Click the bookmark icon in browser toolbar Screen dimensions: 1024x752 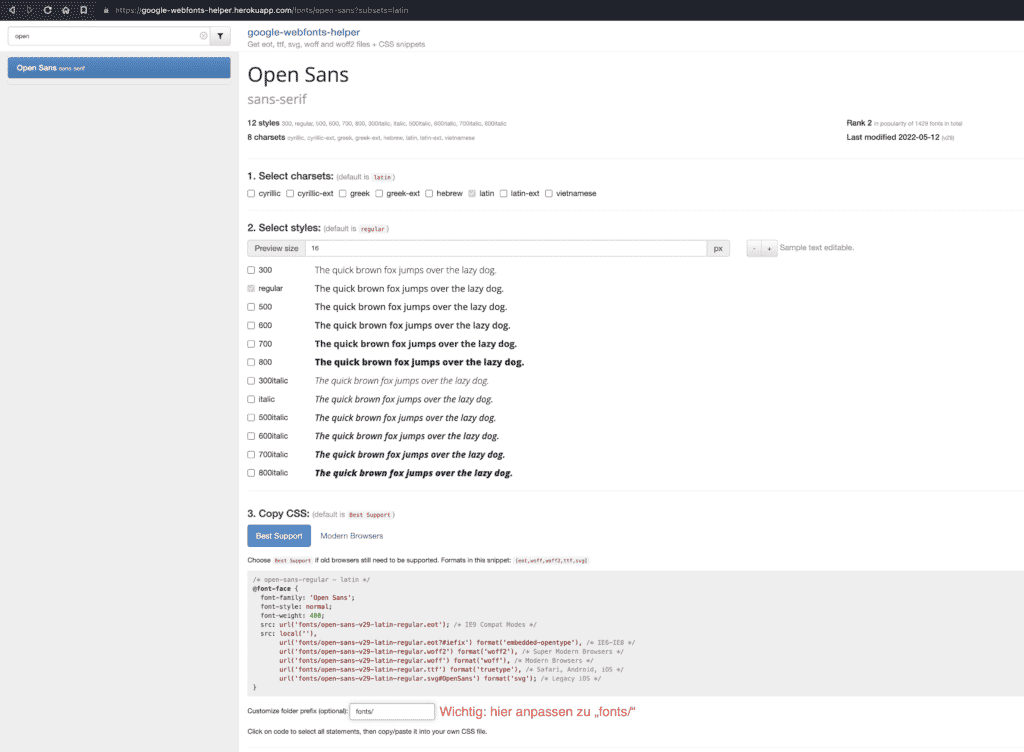point(84,10)
